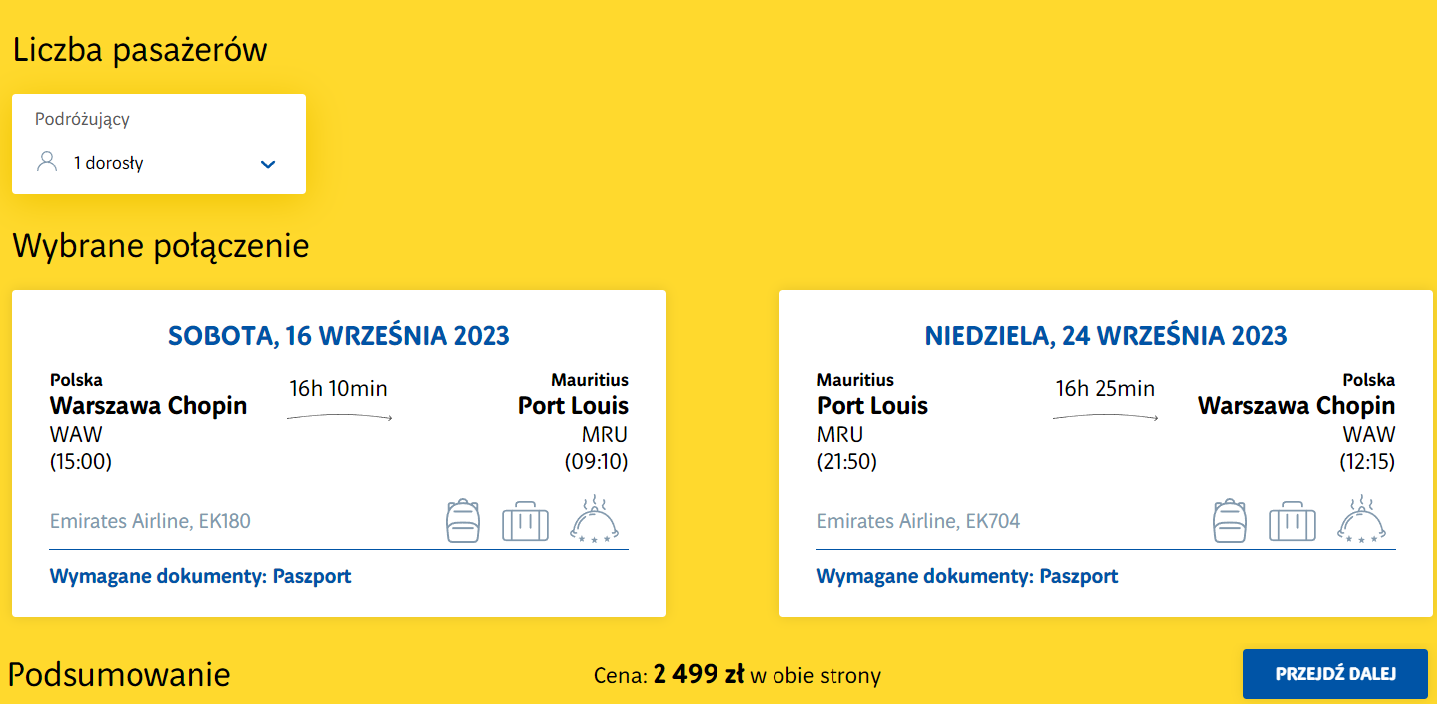Expand the passengers dropdown chevron

pos(268,164)
